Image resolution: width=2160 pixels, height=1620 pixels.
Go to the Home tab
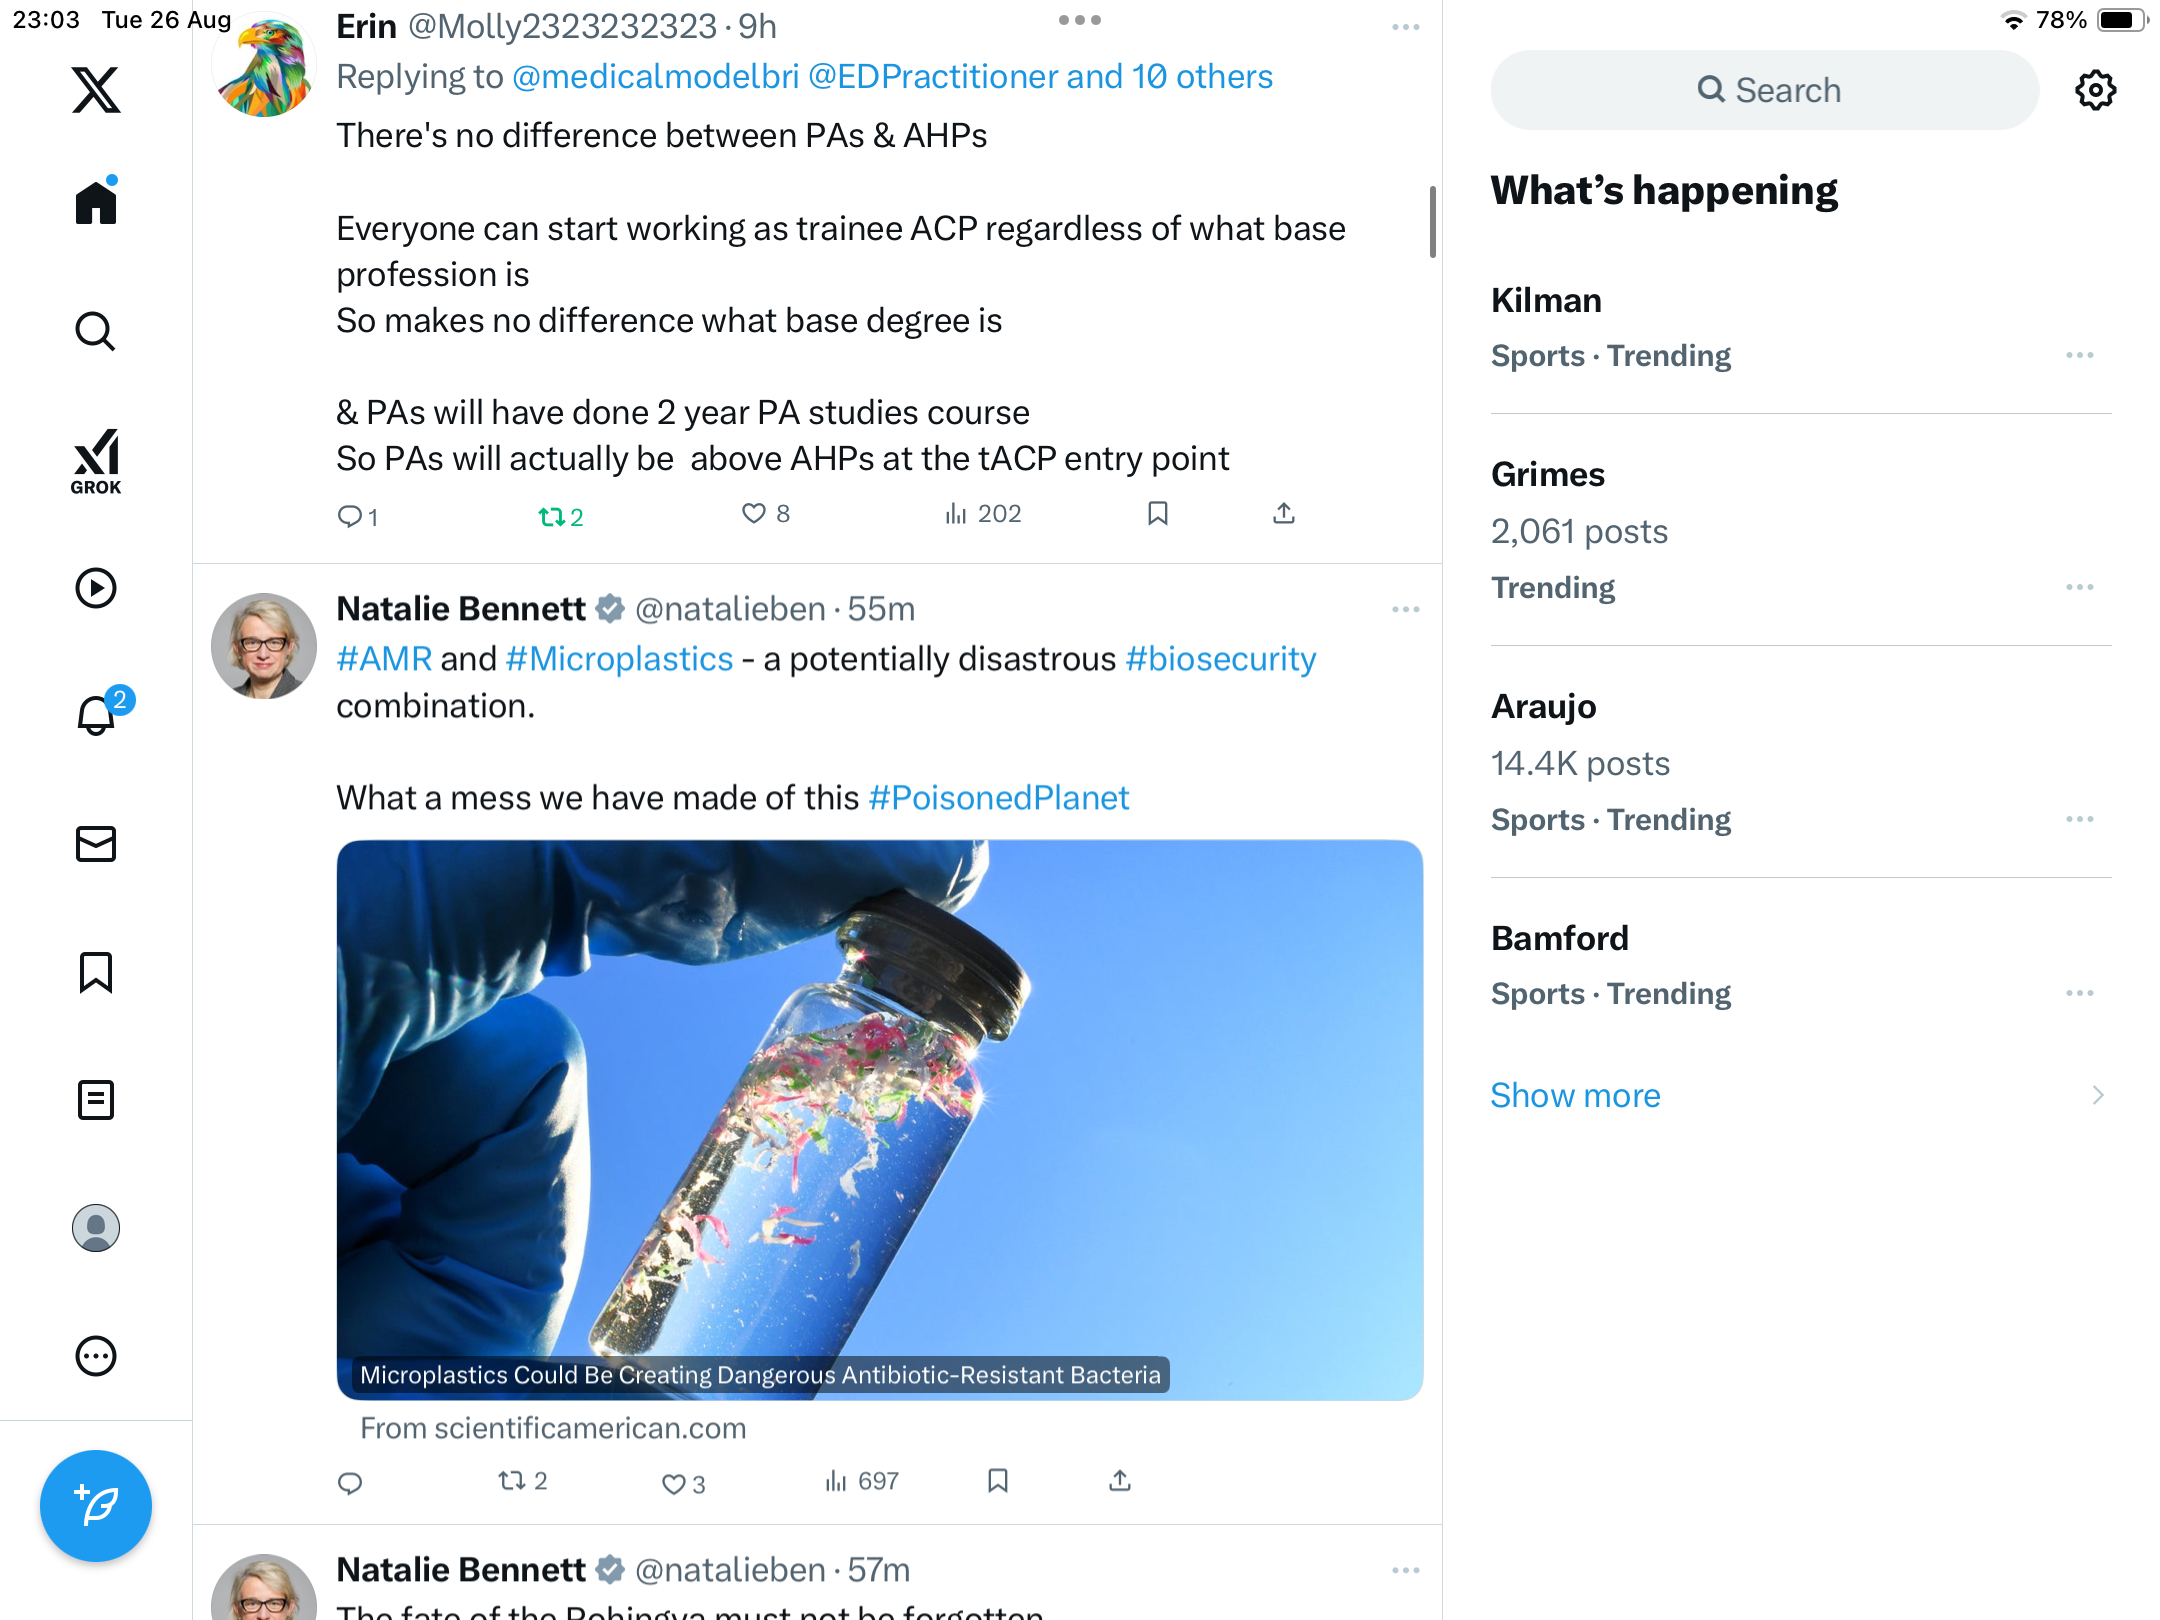[x=96, y=202]
